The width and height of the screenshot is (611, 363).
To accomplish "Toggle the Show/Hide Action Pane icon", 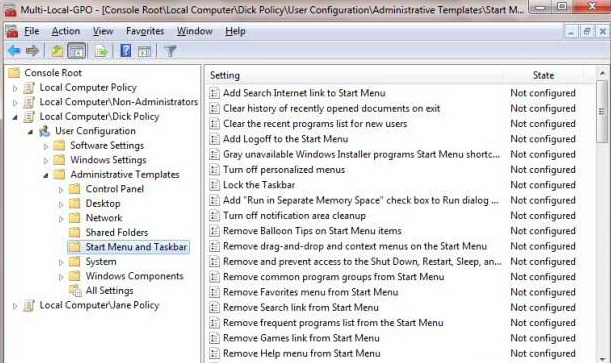I will click(x=144, y=51).
